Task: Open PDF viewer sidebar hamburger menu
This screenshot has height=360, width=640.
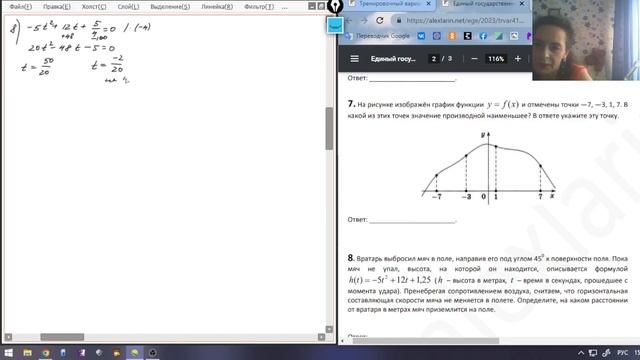Action: pyautogui.click(x=354, y=59)
